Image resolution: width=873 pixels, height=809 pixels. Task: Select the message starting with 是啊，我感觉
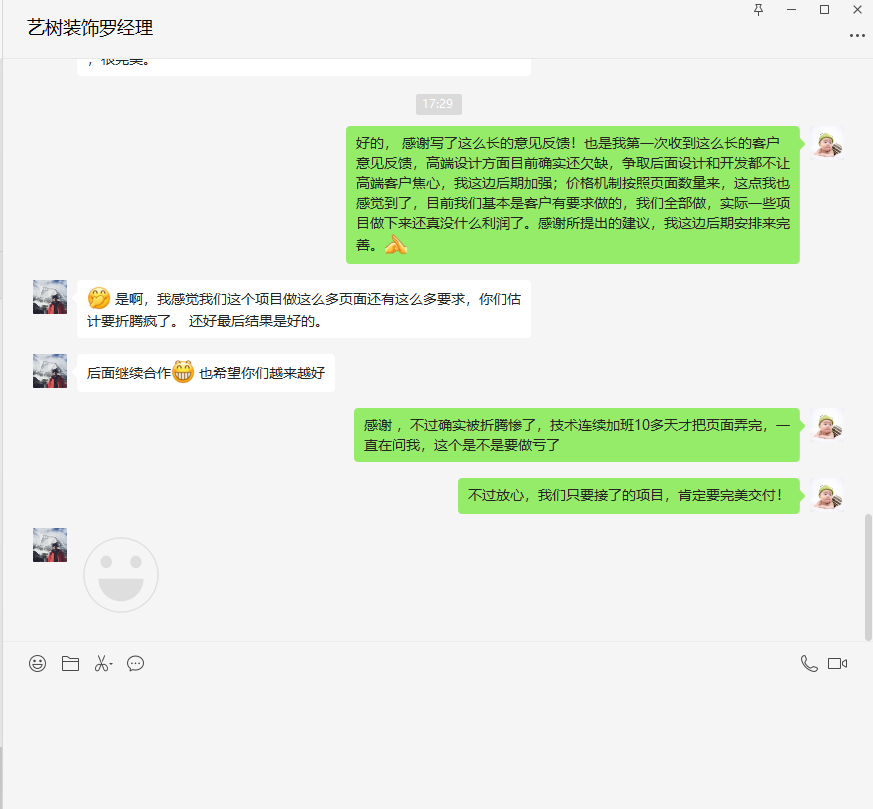[x=304, y=309]
